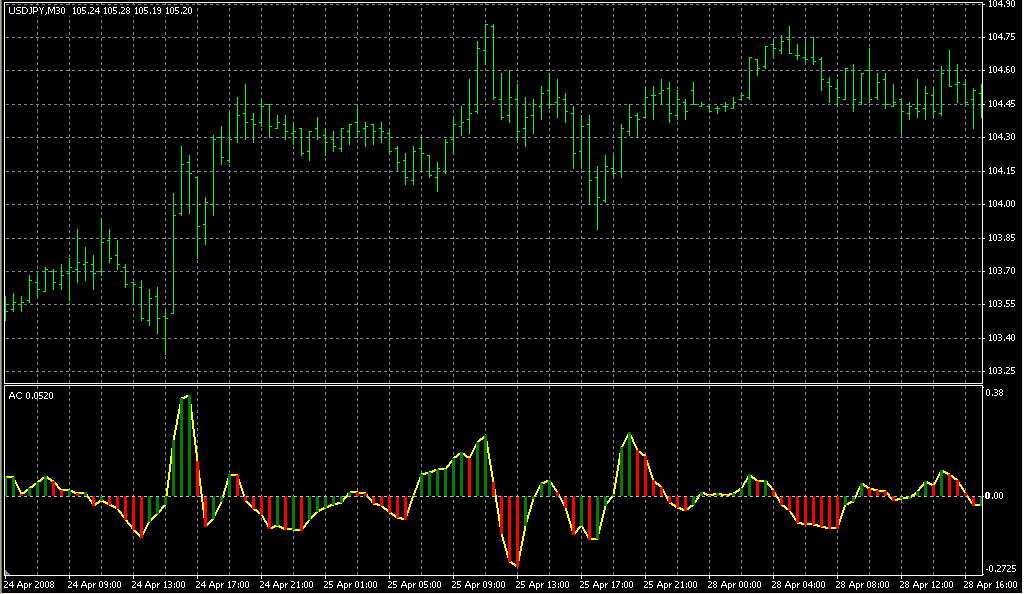1024x594 pixels.
Task: Click the 0.38 indicator scale value
Action: point(995,393)
